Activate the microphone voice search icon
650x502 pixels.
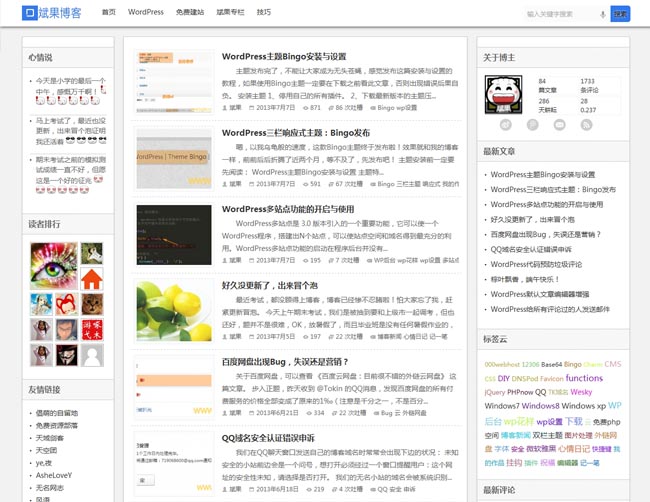point(602,15)
